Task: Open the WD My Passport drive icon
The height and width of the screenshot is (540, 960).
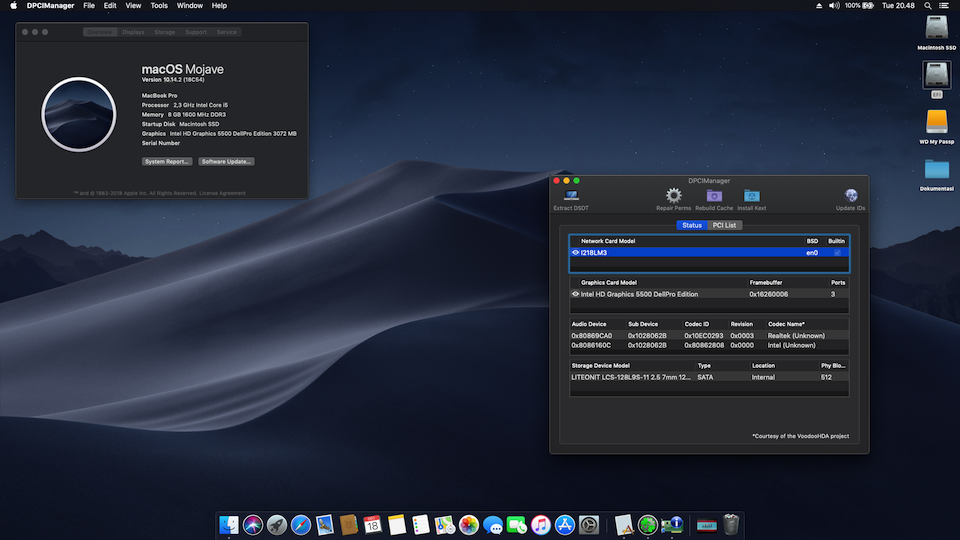Action: 937,122
